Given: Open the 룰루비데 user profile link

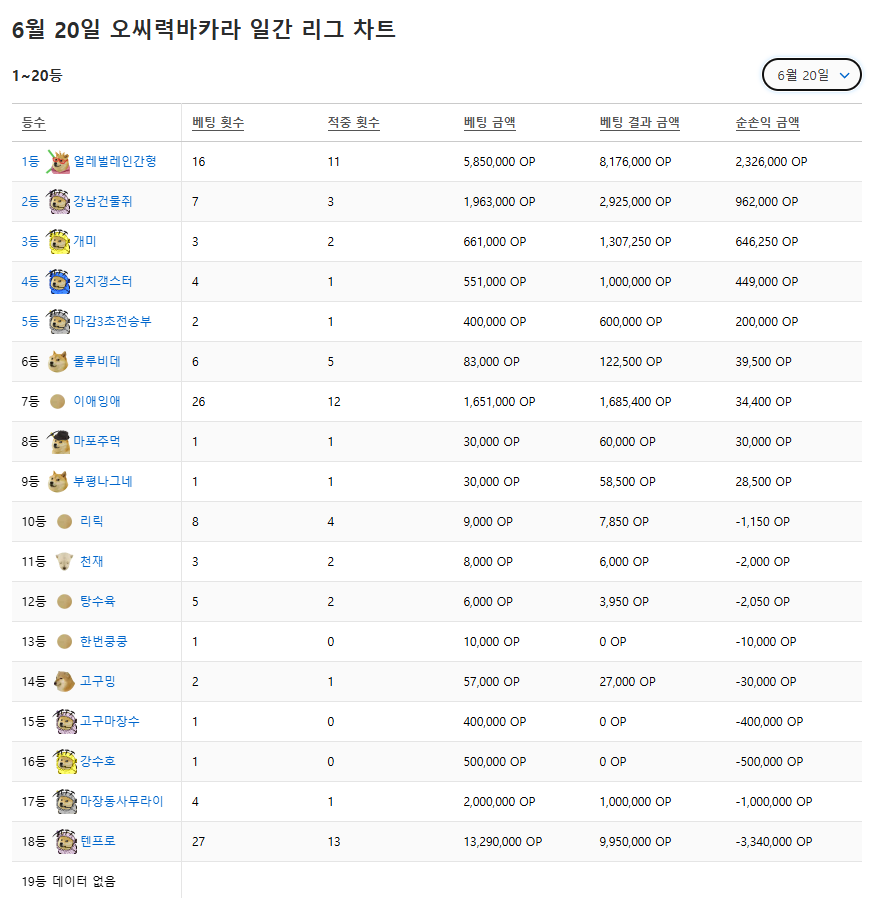Looking at the screenshot, I should click(x=97, y=361).
